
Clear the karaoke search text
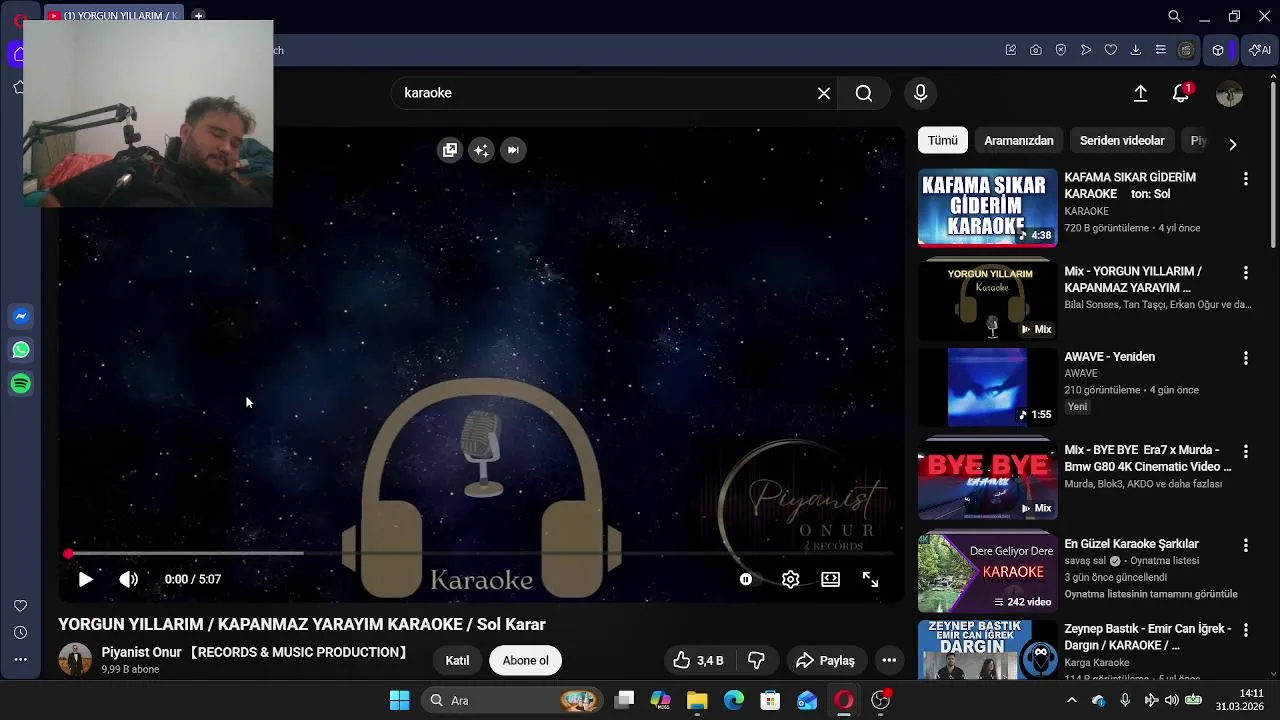coord(824,93)
